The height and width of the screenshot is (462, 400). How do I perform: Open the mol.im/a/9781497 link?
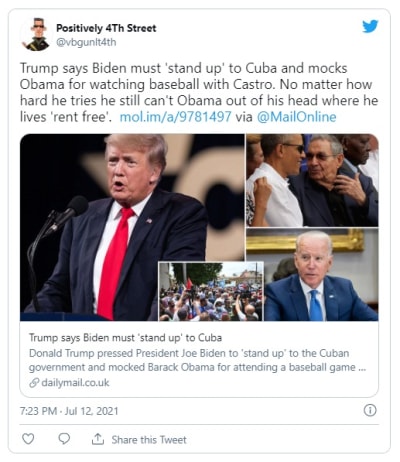(175, 117)
